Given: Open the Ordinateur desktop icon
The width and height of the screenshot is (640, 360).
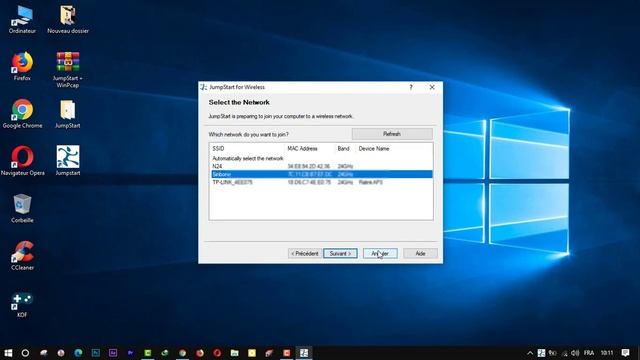Looking at the screenshot, I should click(x=22, y=19).
